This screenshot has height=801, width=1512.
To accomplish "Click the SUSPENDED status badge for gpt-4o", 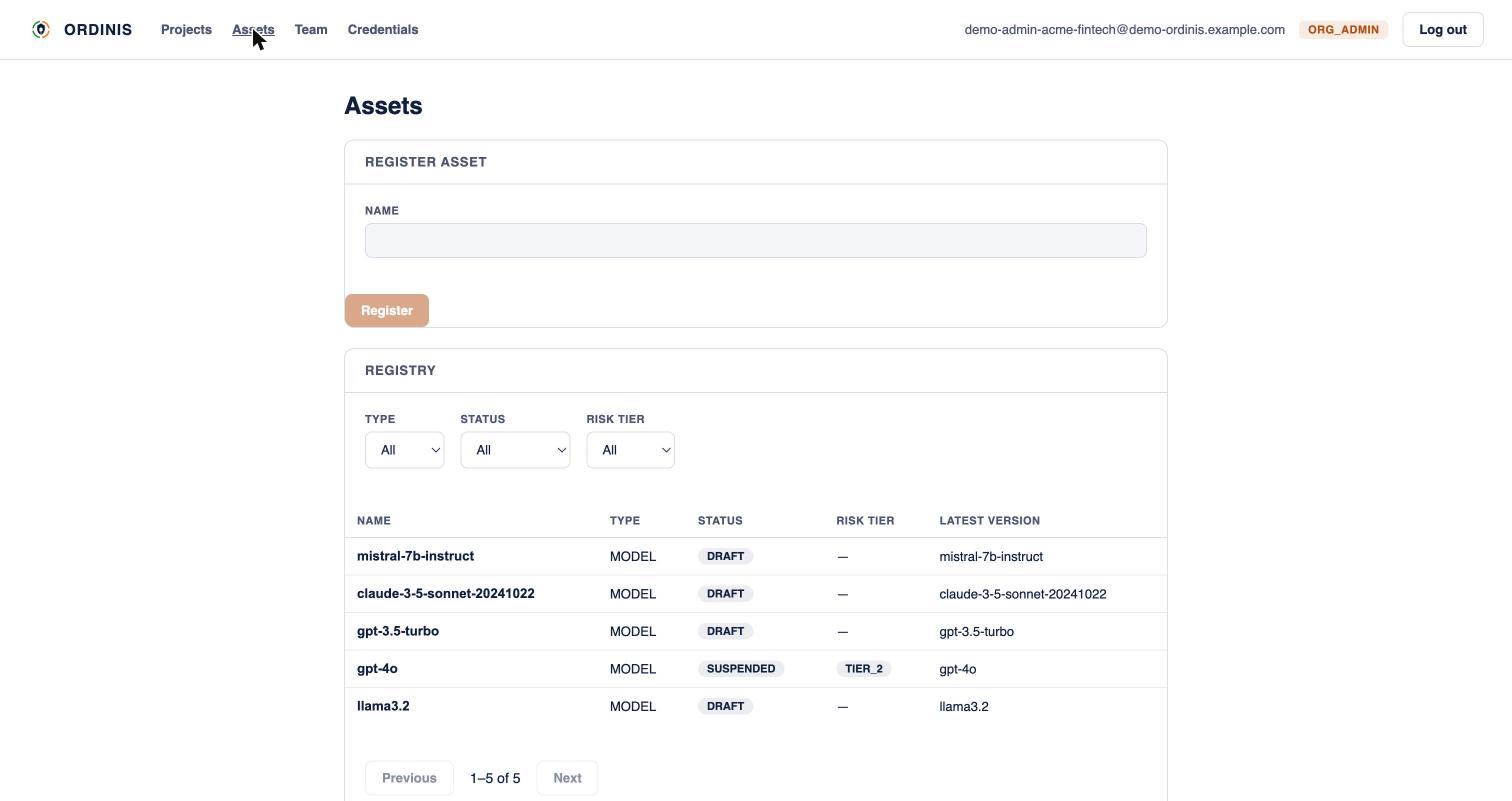I will point(741,669).
